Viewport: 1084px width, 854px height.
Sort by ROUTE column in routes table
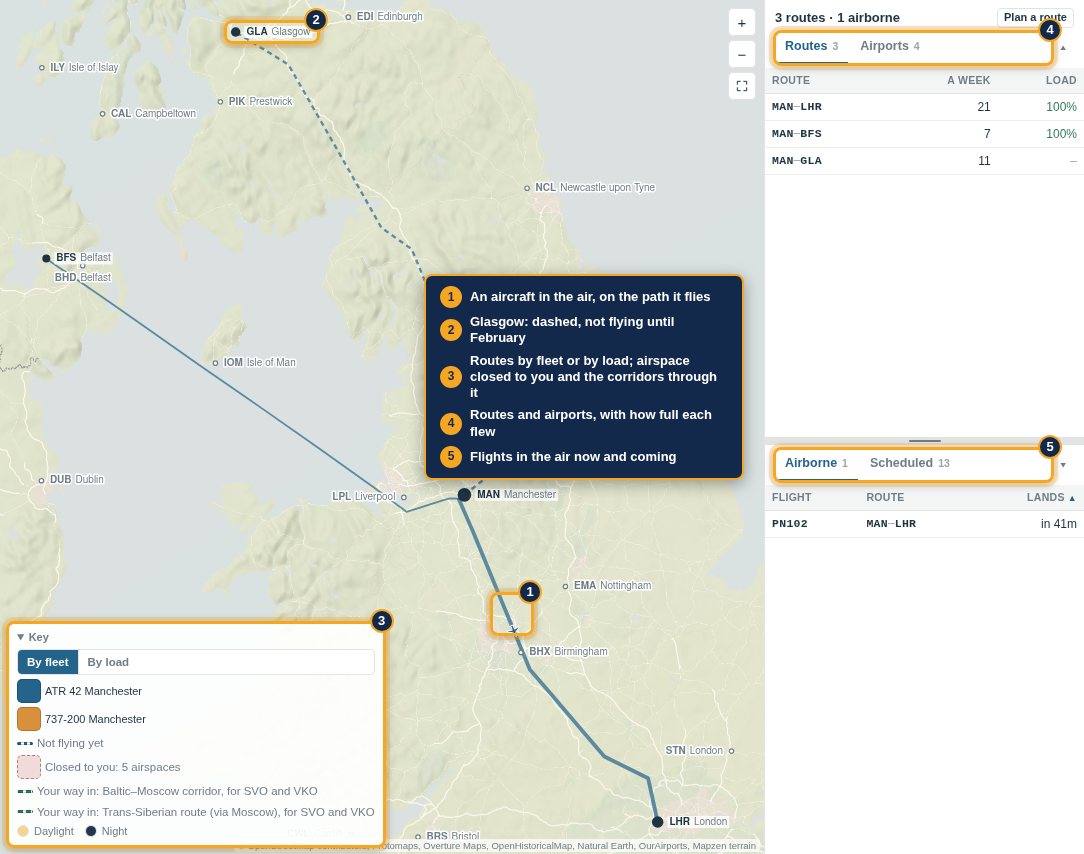[x=790, y=80]
